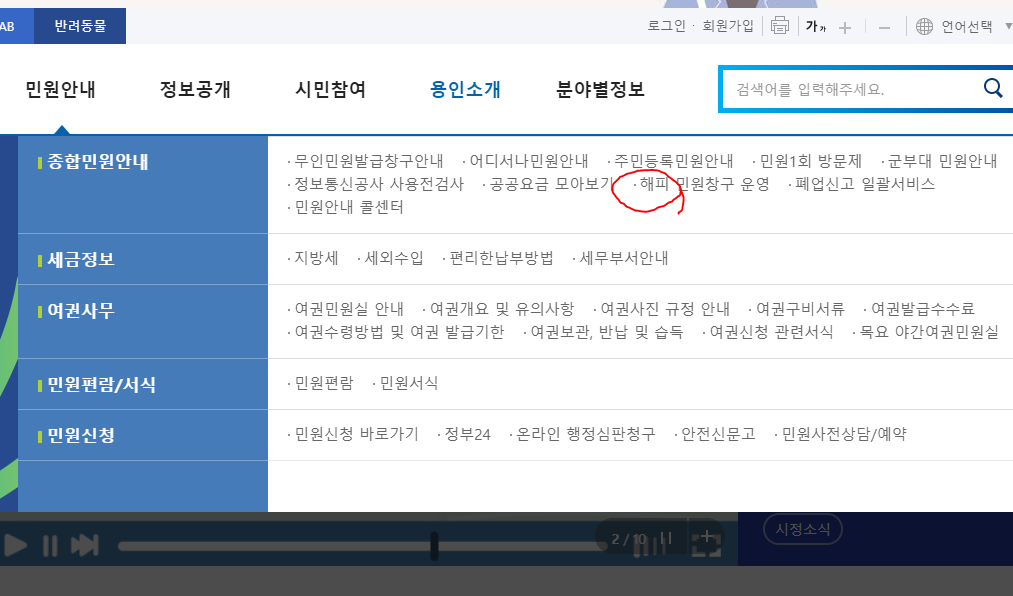Click the magnifier search icon

click(x=992, y=88)
